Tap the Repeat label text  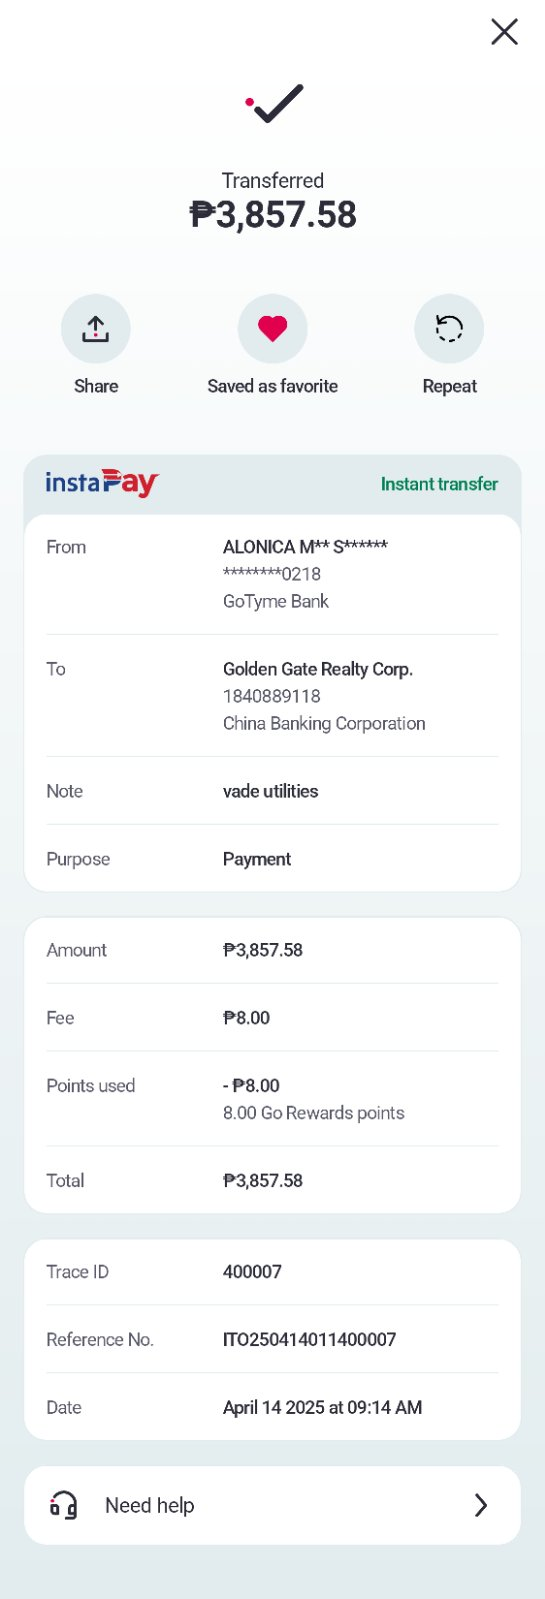coord(449,386)
